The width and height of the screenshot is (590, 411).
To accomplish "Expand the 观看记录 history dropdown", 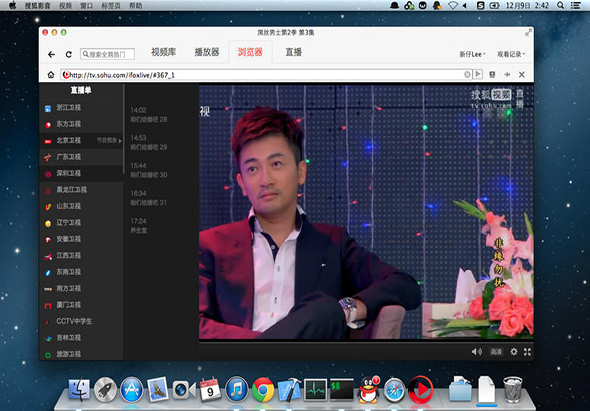I will tap(511, 54).
